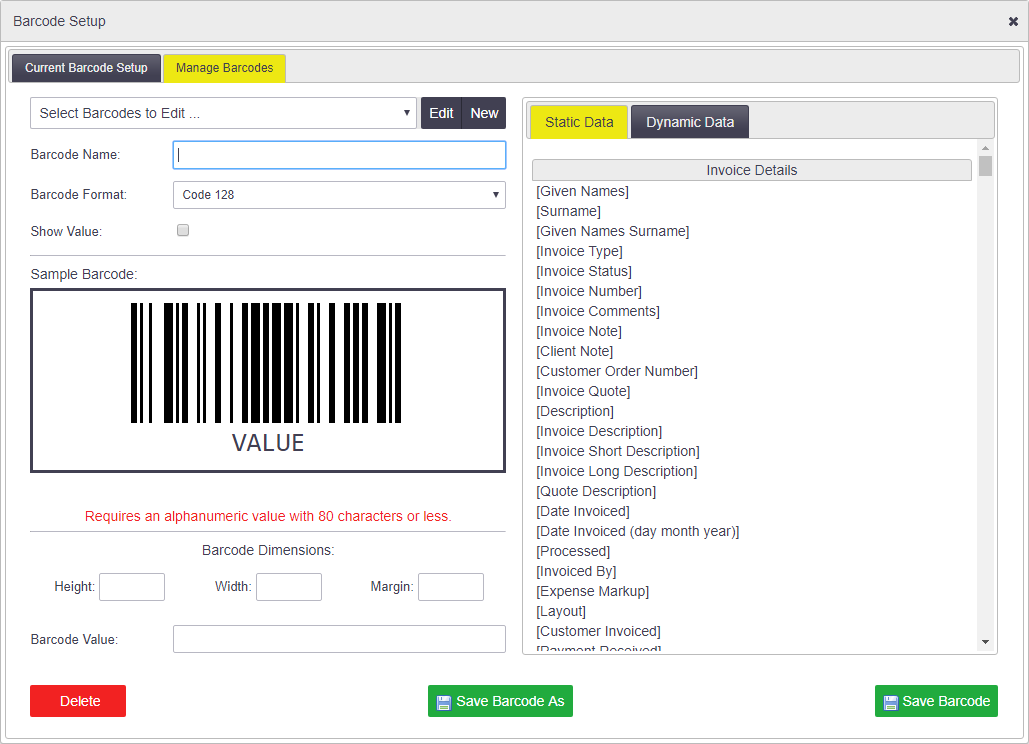Click the red Delete button
This screenshot has height=744, width=1029.
[78, 701]
